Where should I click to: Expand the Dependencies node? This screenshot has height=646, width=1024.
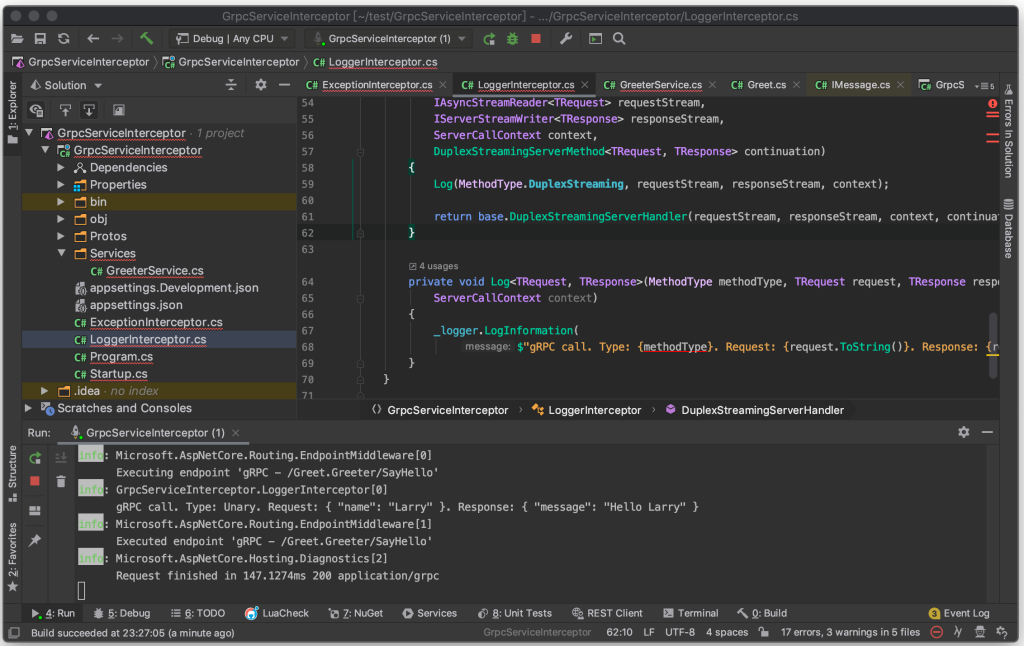tap(61, 168)
